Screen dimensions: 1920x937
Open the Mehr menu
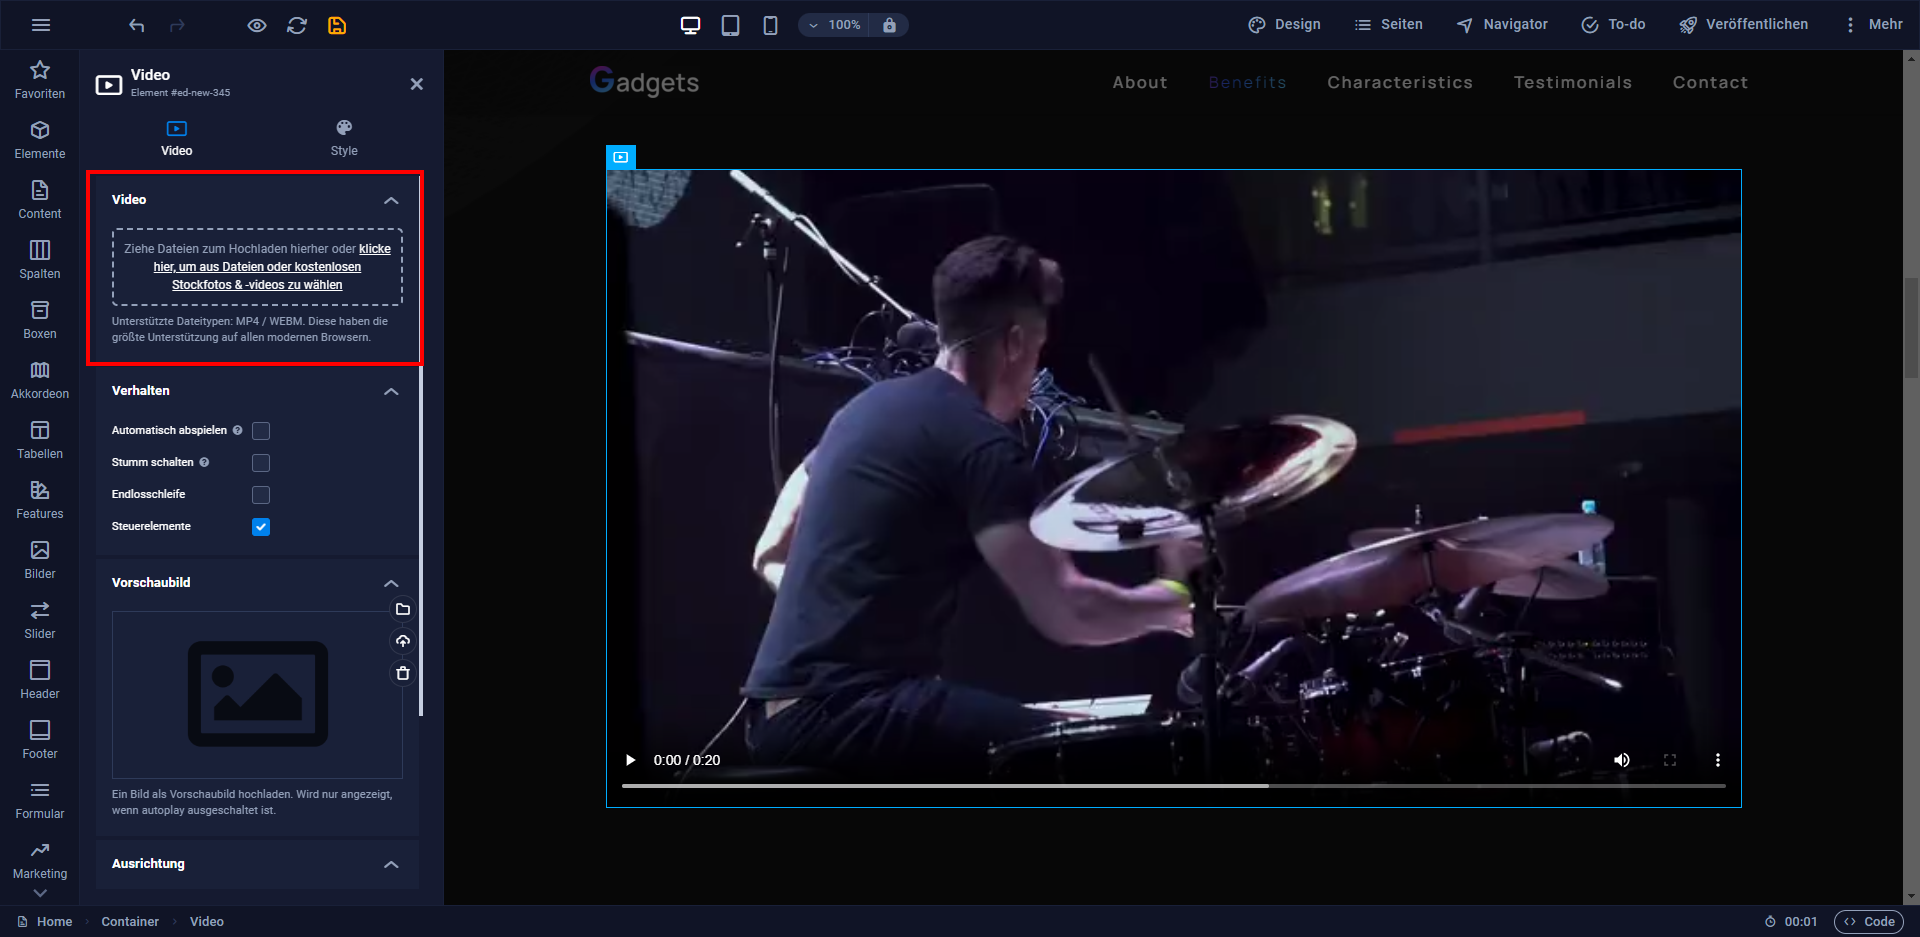tap(1873, 25)
